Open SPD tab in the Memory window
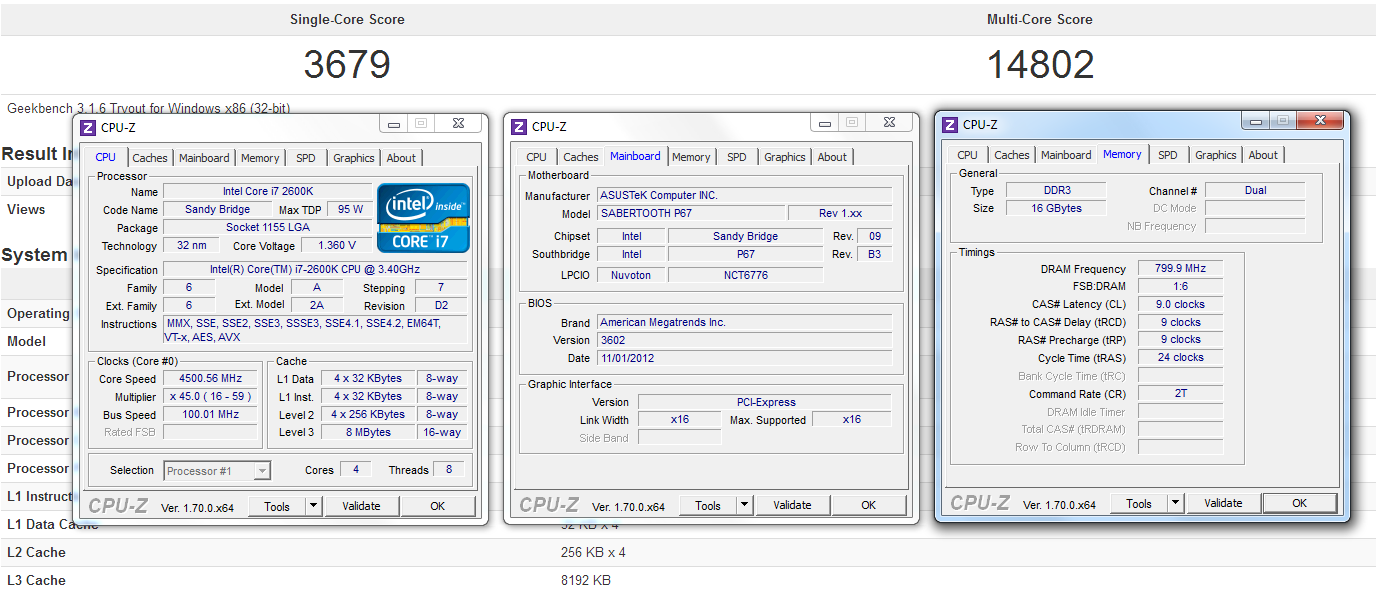This screenshot has height=591, width=1376. click(1168, 155)
